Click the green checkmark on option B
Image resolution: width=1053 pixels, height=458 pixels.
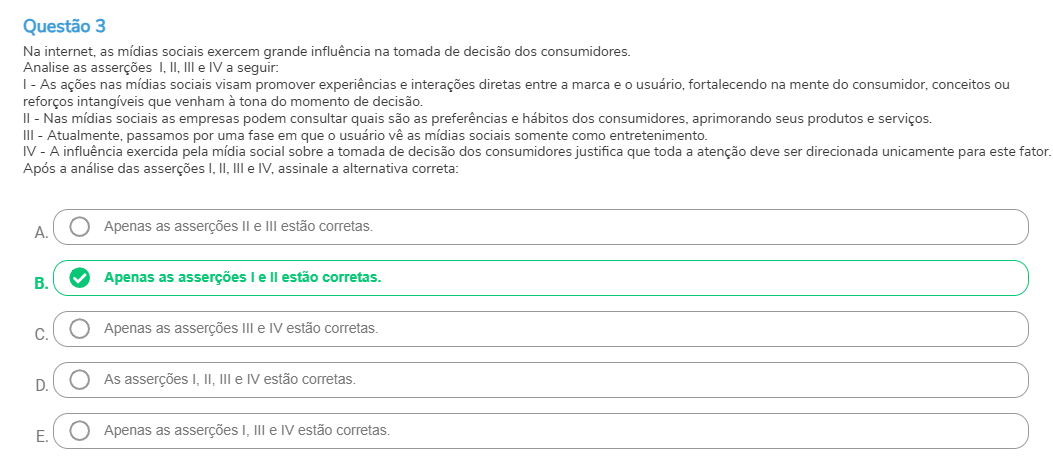[x=80, y=278]
